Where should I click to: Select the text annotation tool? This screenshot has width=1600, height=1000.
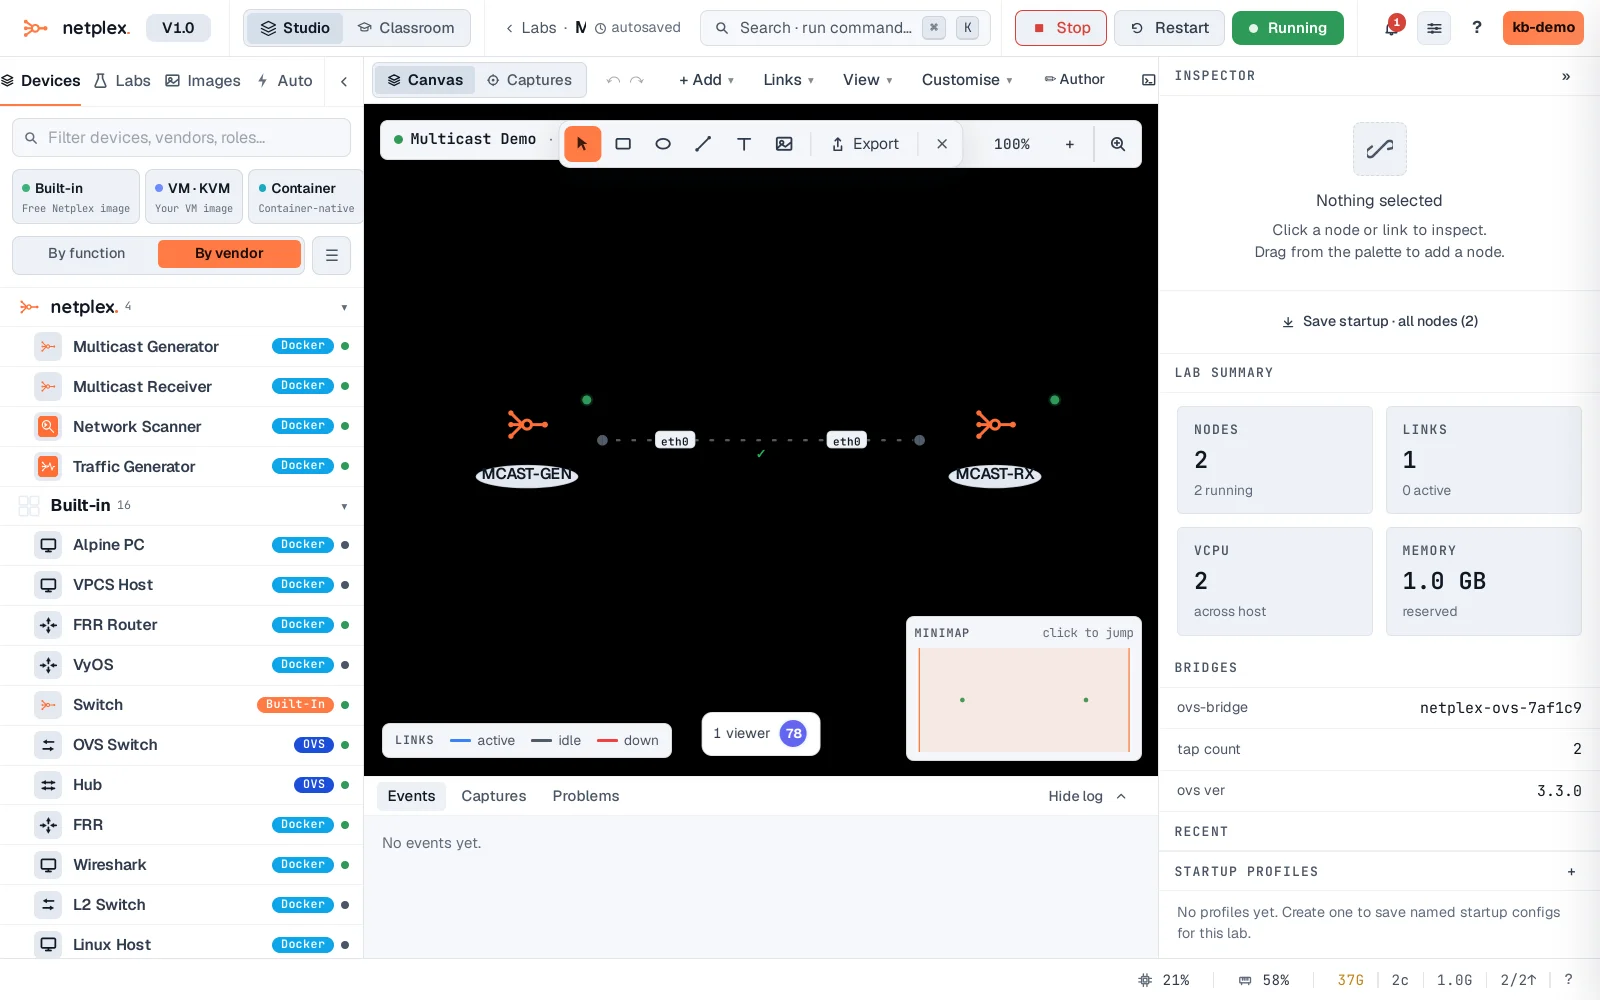pyautogui.click(x=744, y=144)
